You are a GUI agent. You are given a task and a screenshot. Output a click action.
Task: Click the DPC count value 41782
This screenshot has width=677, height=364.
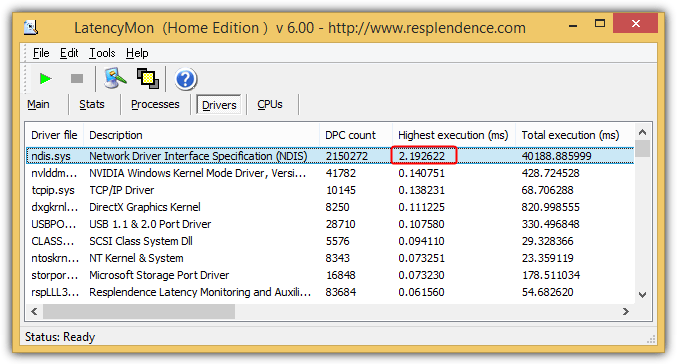(x=341, y=173)
